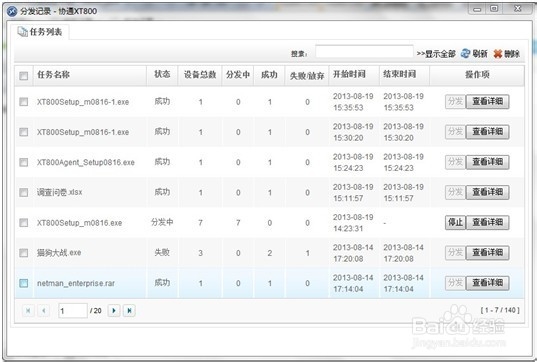This screenshot has width=537, height=362.
Task: Sort by 分发中 column header
Action: coord(238,75)
